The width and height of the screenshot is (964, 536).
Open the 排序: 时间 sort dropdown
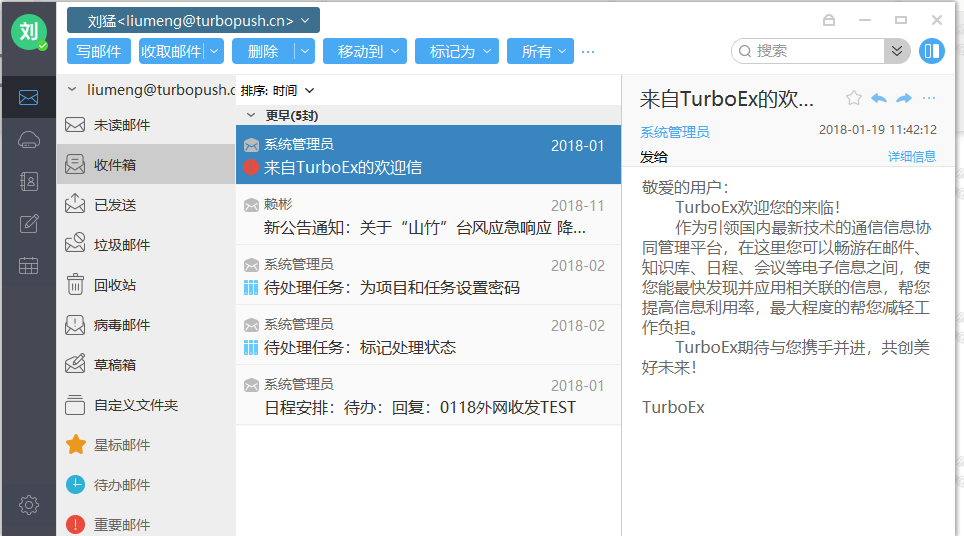point(278,90)
